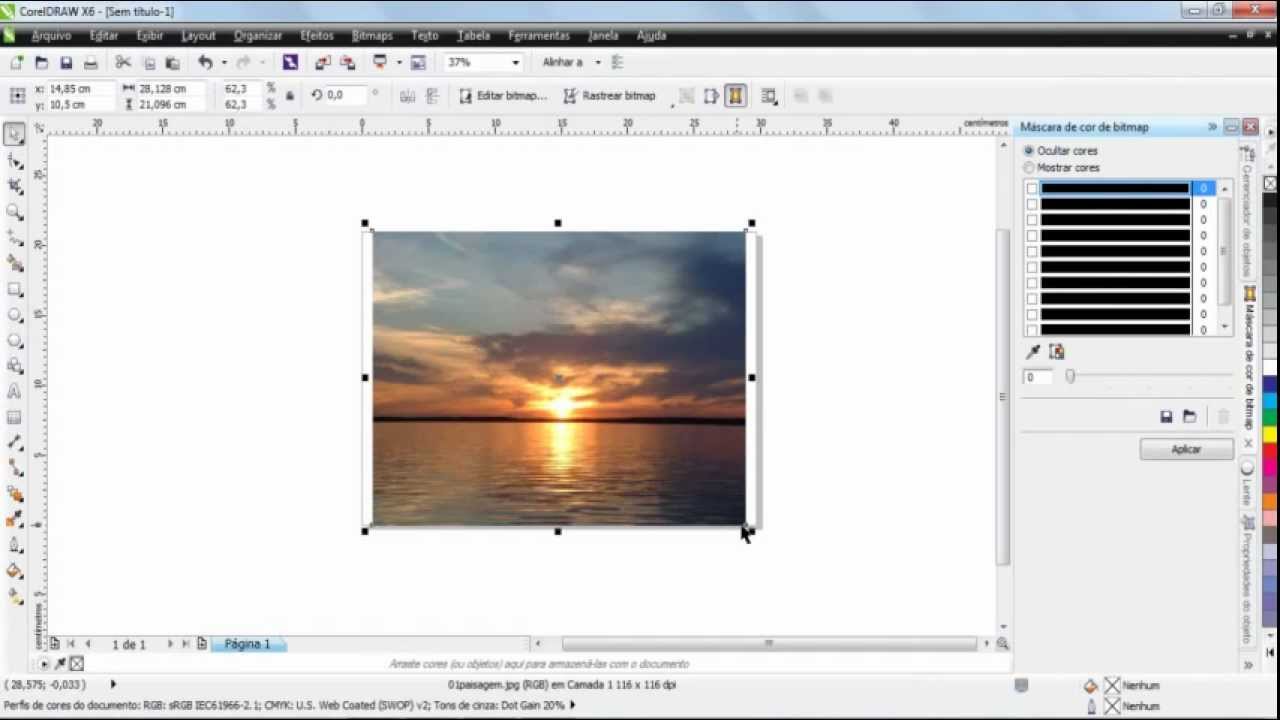This screenshot has height=720, width=1280.
Task: Click the Print icon
Action: point(91,62)
